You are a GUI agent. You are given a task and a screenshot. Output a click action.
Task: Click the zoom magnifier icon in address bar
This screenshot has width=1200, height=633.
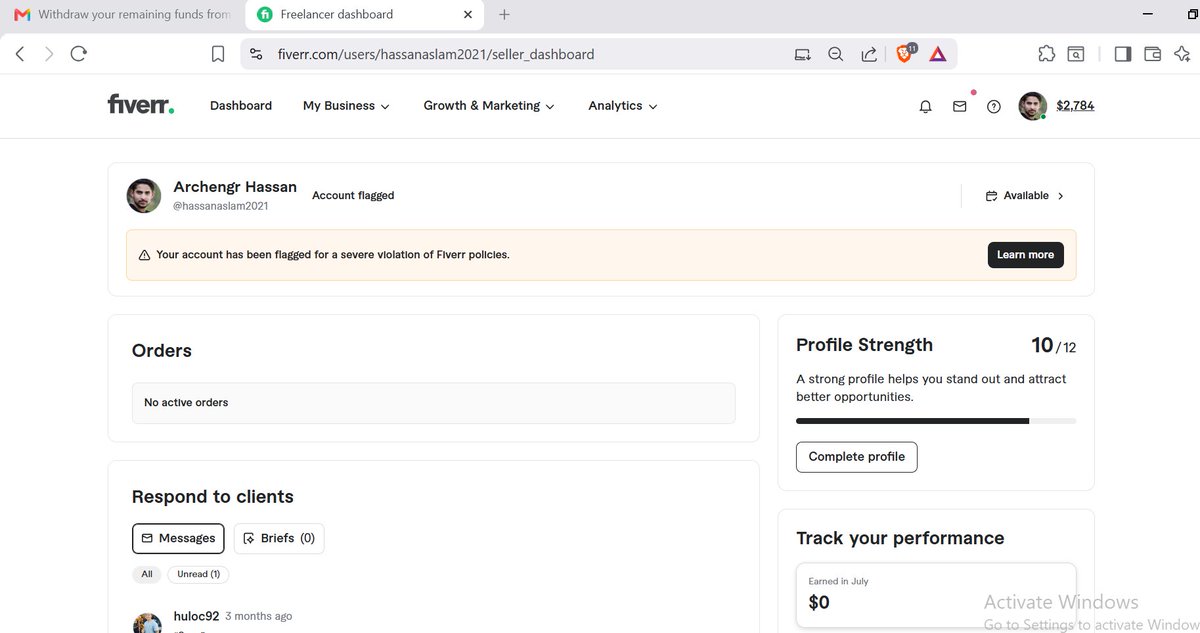[x=835, y=54]
